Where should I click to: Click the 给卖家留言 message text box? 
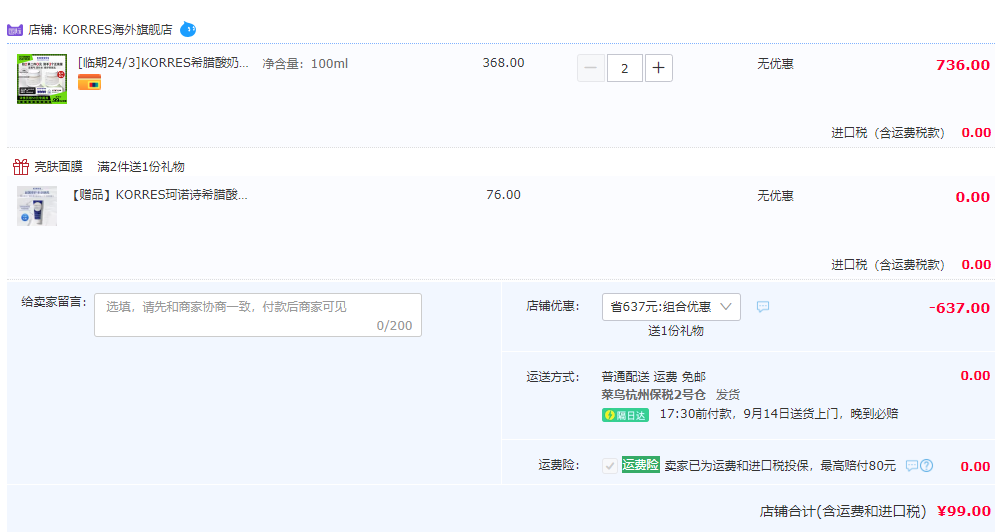click(258, 315)
